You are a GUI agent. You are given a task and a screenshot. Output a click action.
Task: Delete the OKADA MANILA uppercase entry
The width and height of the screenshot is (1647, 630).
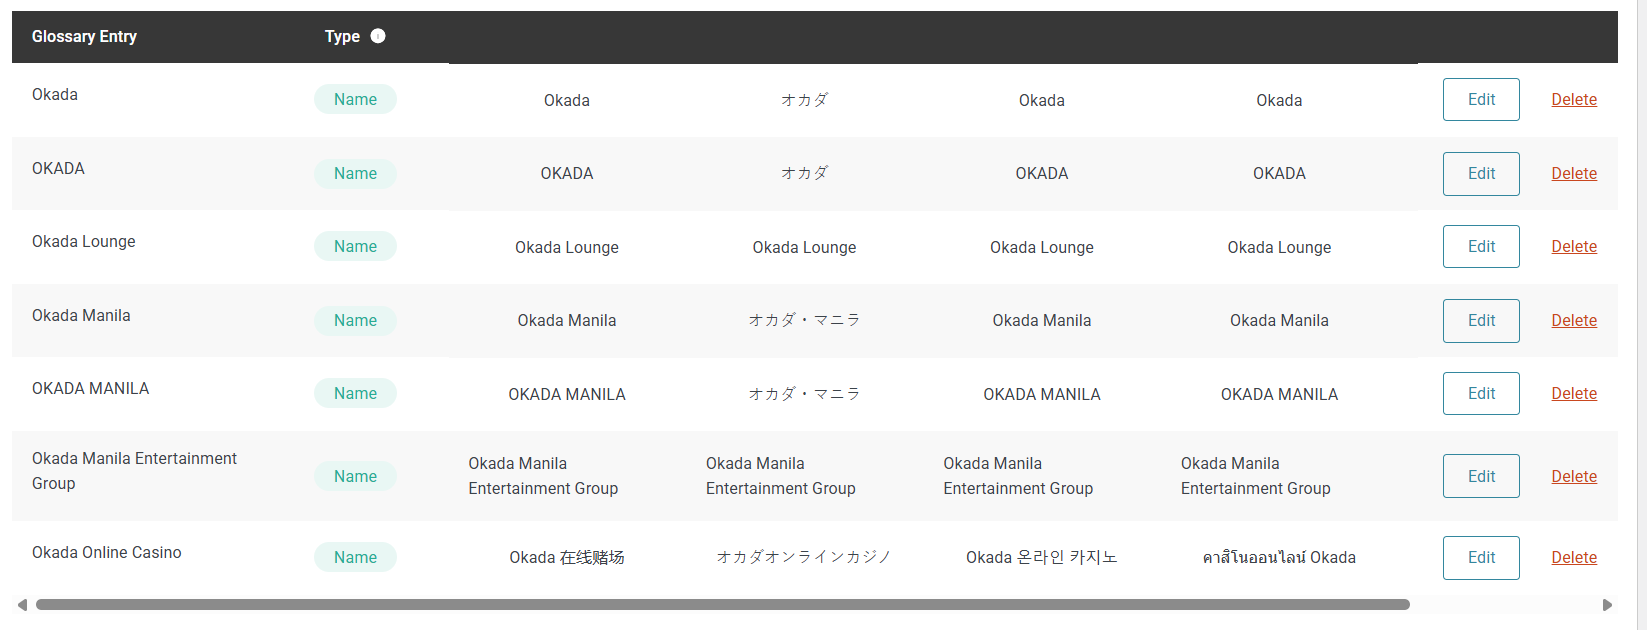(x=1574, y=394)
